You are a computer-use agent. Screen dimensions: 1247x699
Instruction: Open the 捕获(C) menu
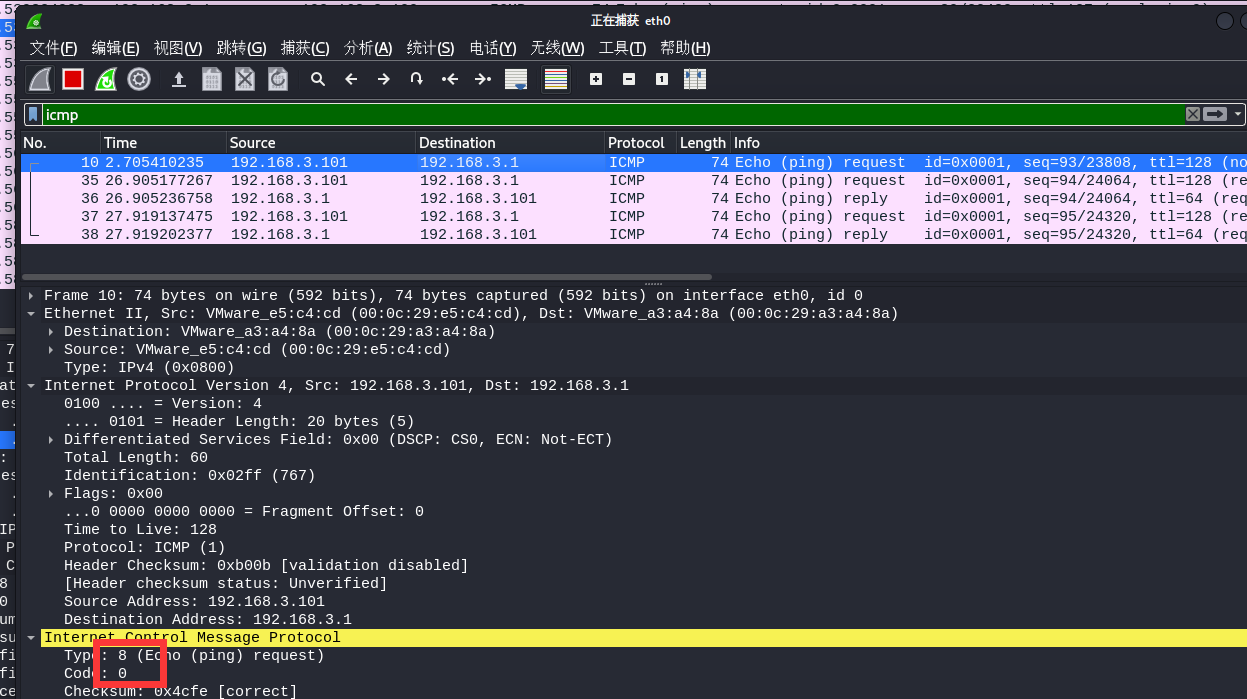(x=305, y=48)
